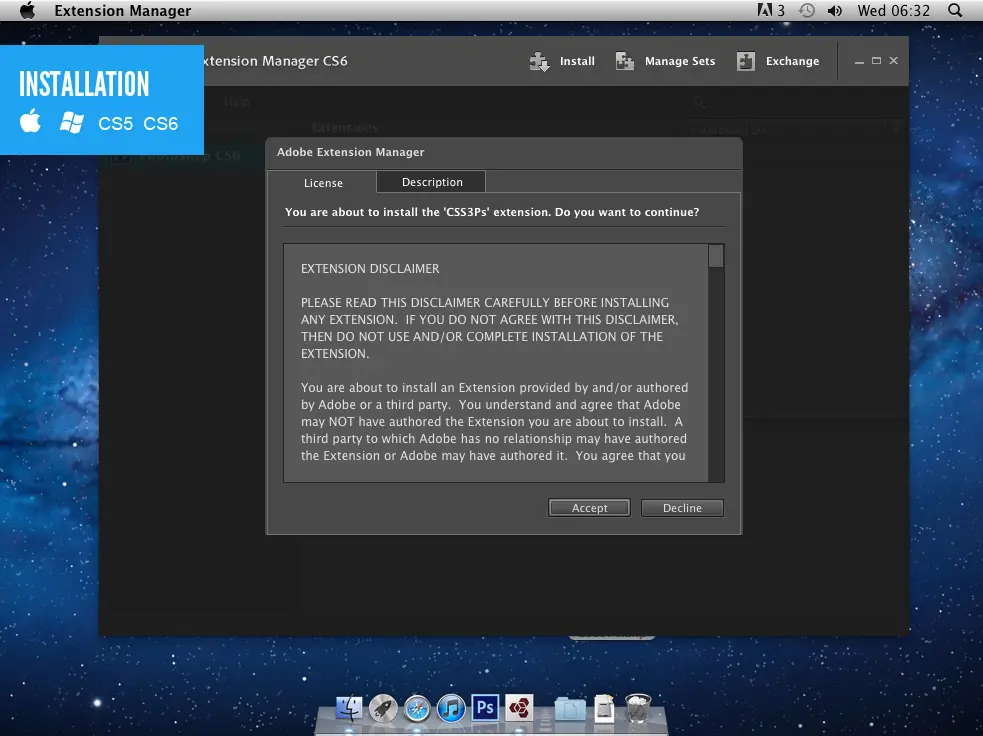Open the Apple menu
The width and height of the screenshot is (983, 736).
27,11
